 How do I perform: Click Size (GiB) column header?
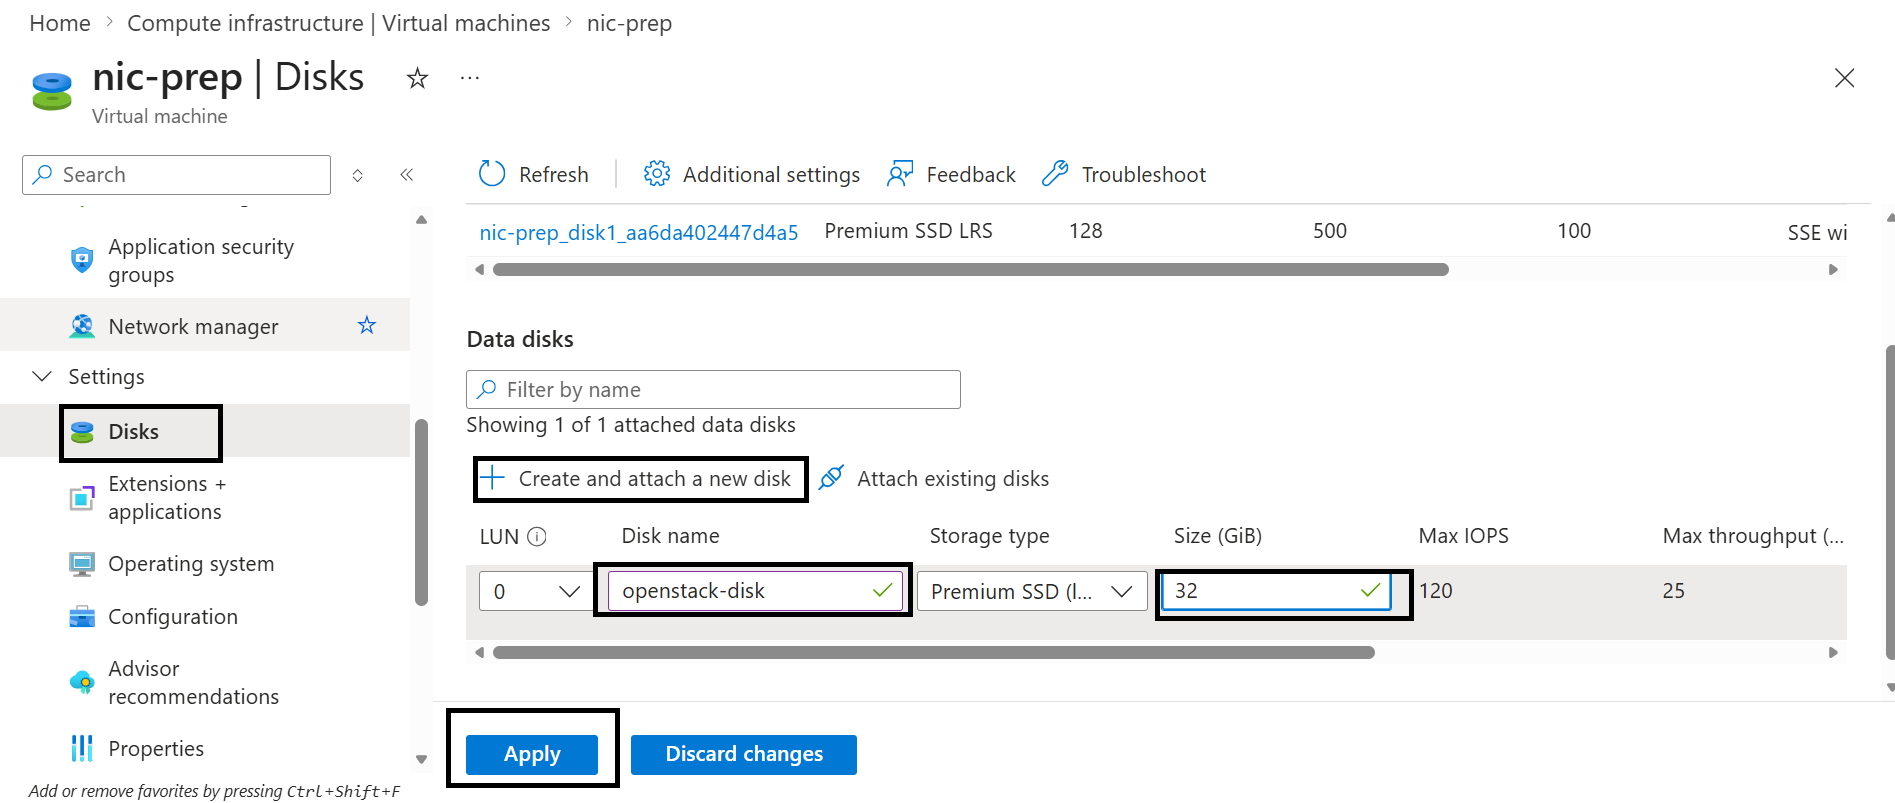(x=1217, y=536)
